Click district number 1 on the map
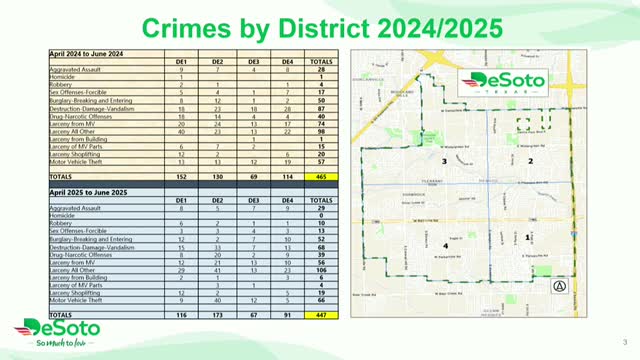Viewport: 640px width, 360px height. (527, 237)
